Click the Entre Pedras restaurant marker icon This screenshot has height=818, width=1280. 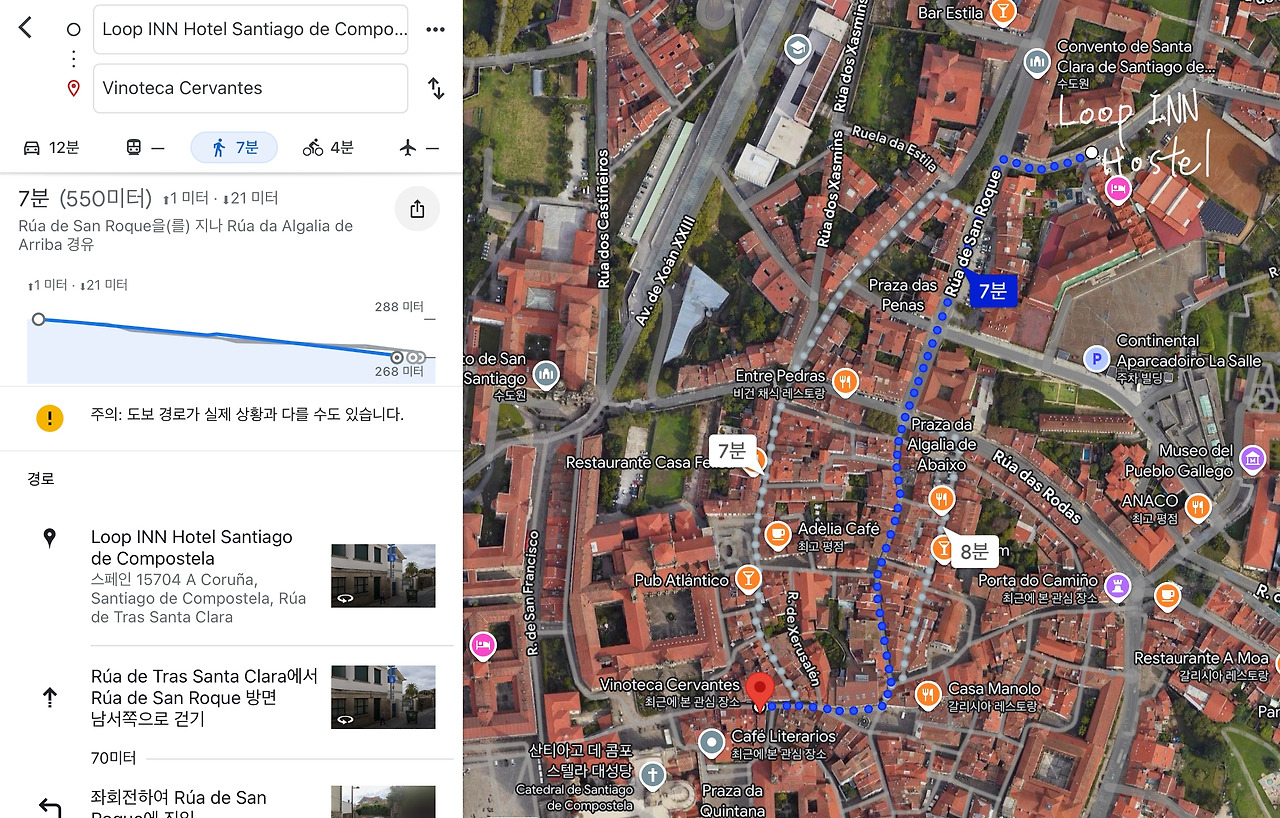click(x=845, y=382)
